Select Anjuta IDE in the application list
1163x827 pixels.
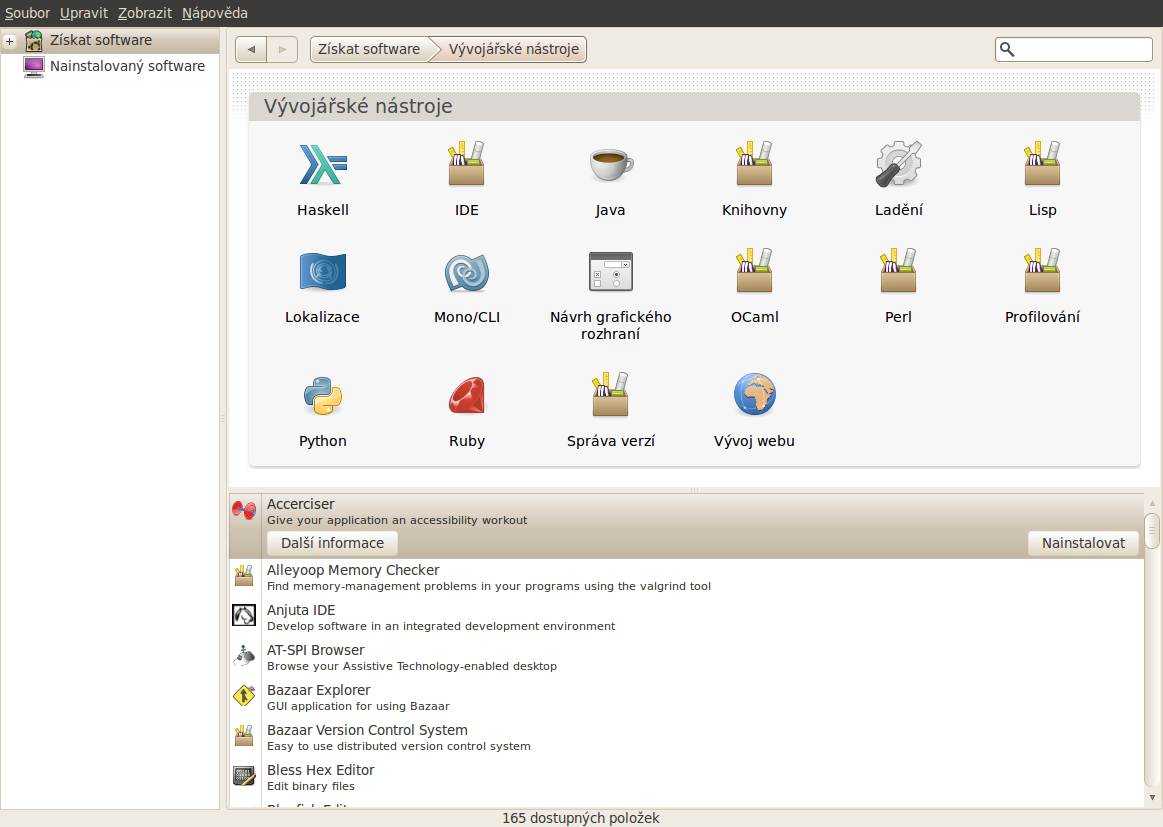click(301, 610)
